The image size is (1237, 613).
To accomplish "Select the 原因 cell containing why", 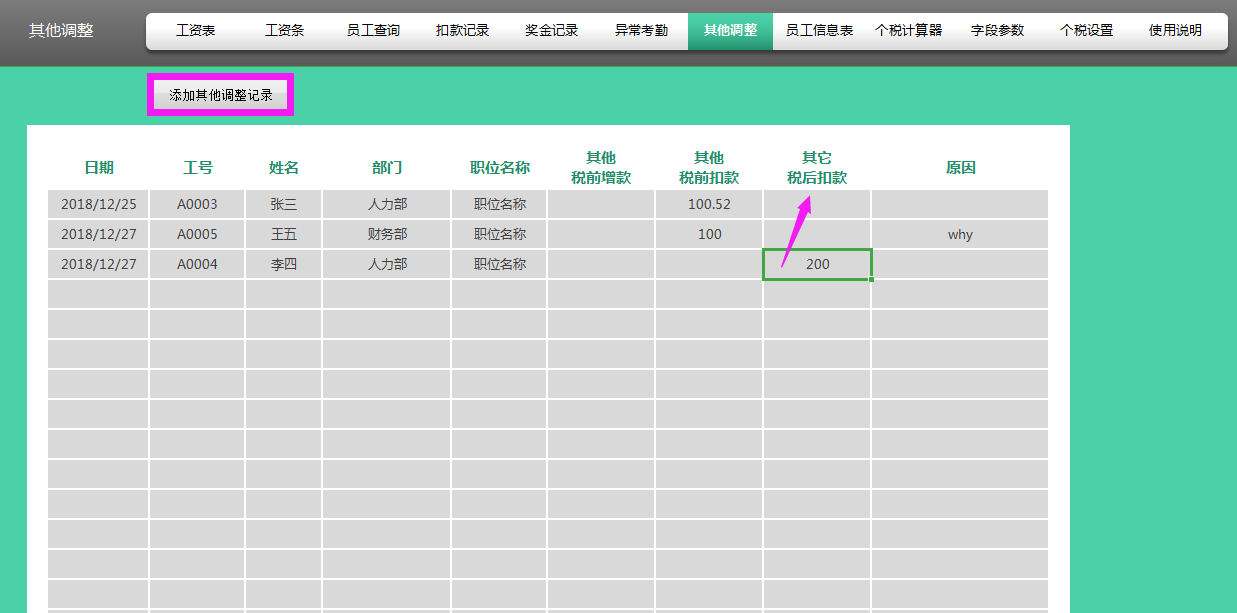I will (x=960, y=234).
